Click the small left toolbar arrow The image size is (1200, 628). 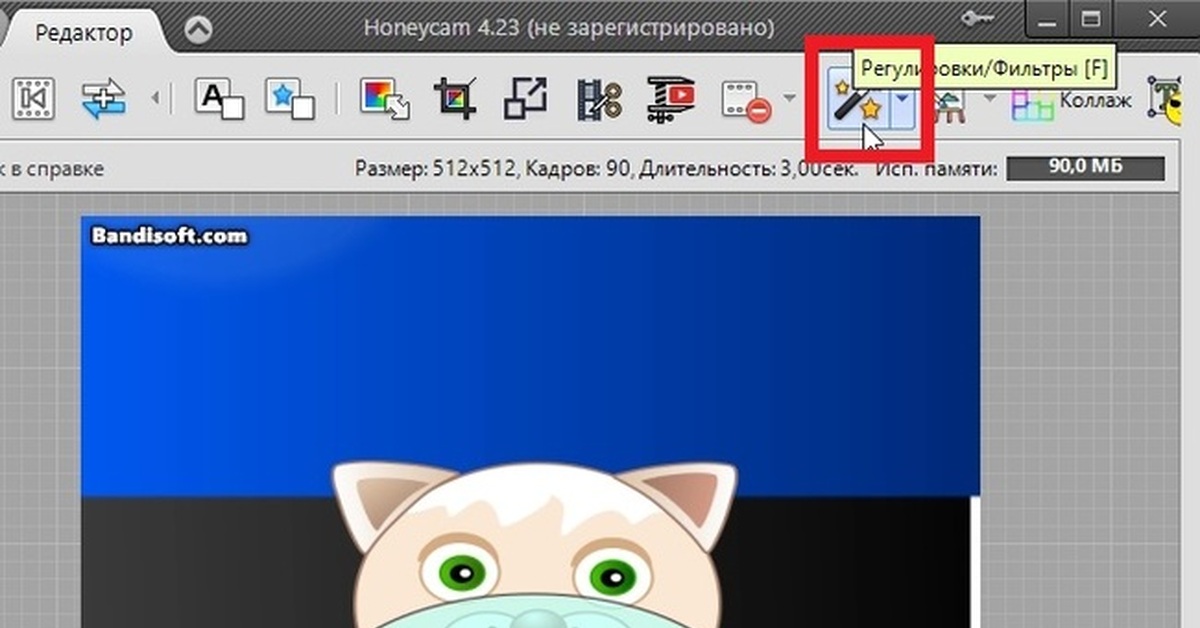coord(155,98)
